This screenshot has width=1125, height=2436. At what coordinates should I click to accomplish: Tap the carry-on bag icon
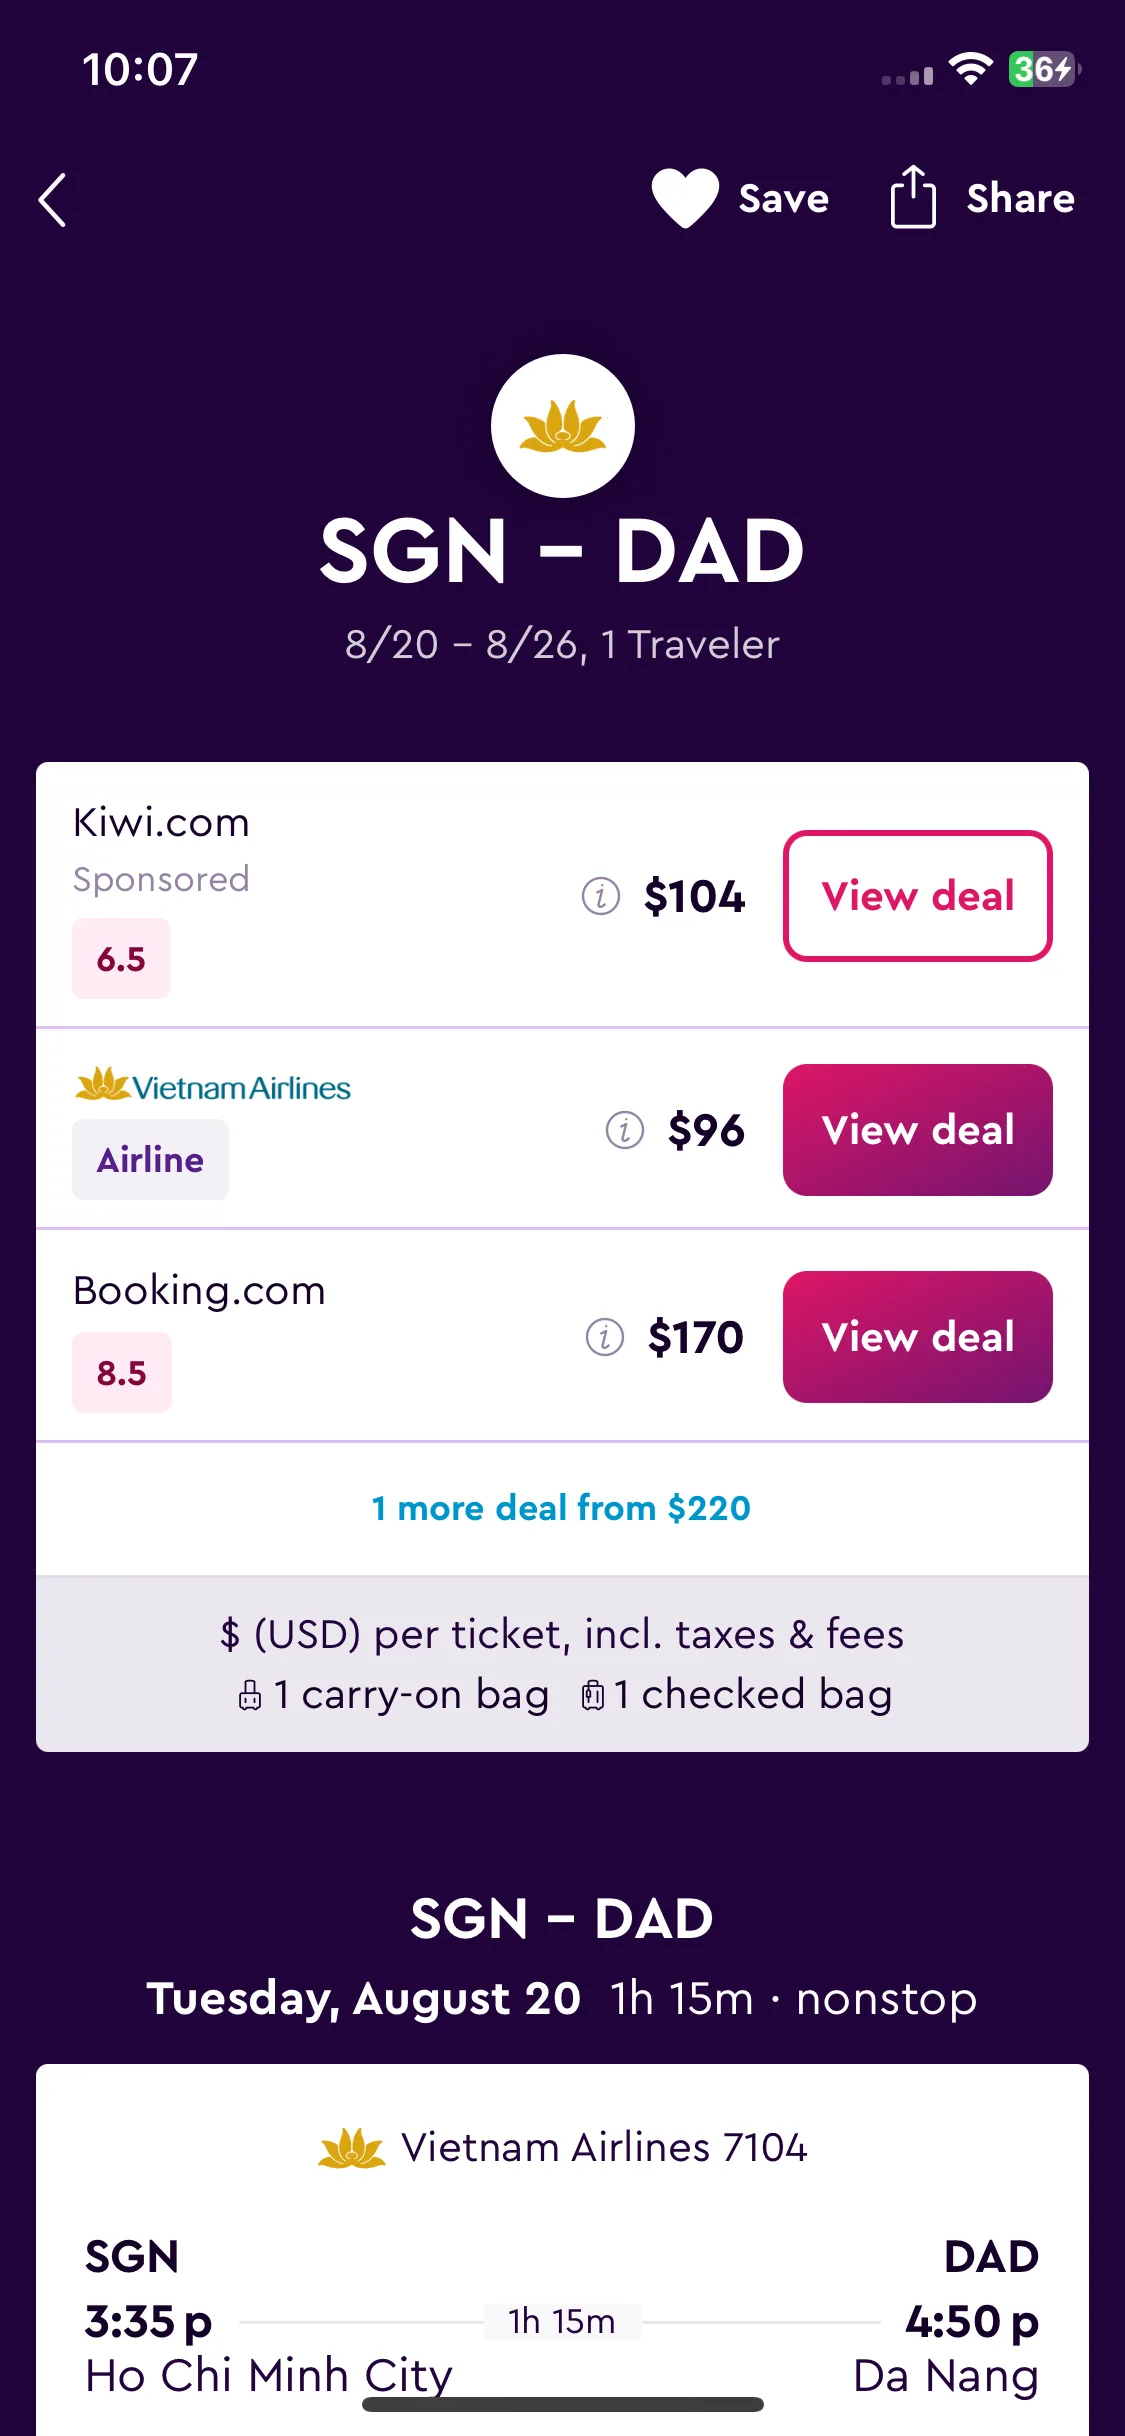[x=250, y=1696]
